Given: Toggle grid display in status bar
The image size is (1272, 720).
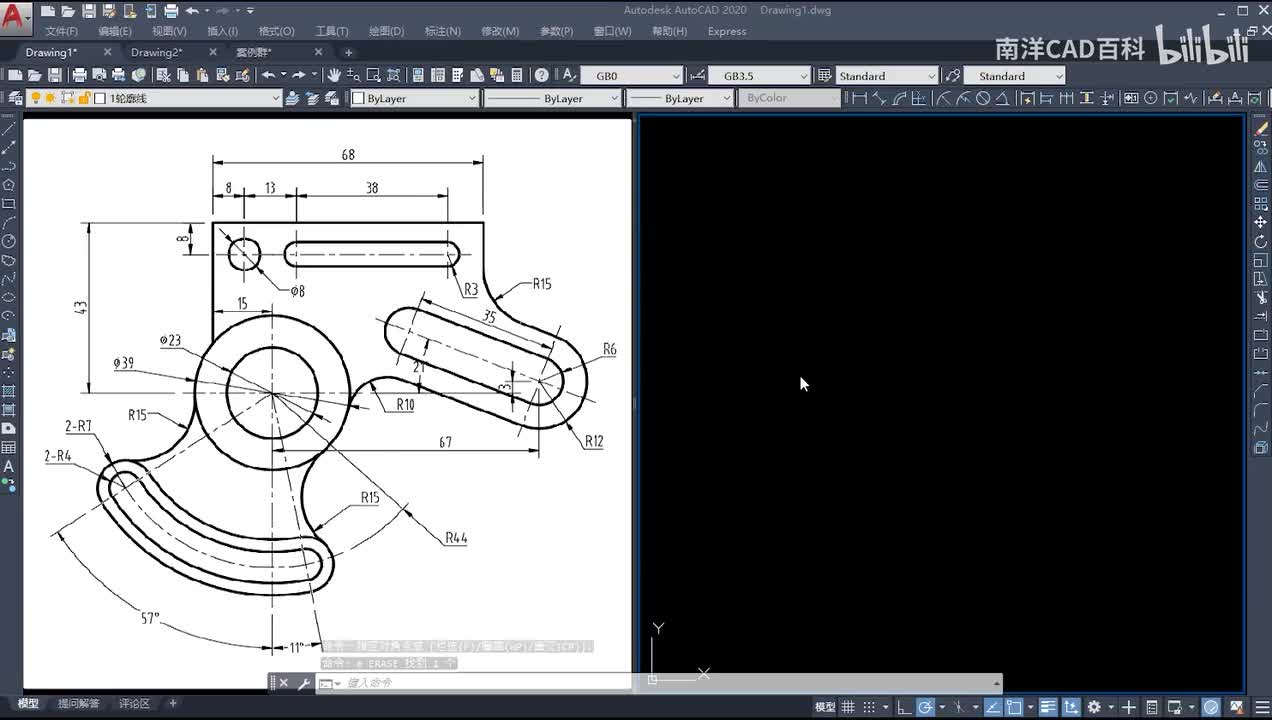Looking at the screenshot, I should 848,707.
